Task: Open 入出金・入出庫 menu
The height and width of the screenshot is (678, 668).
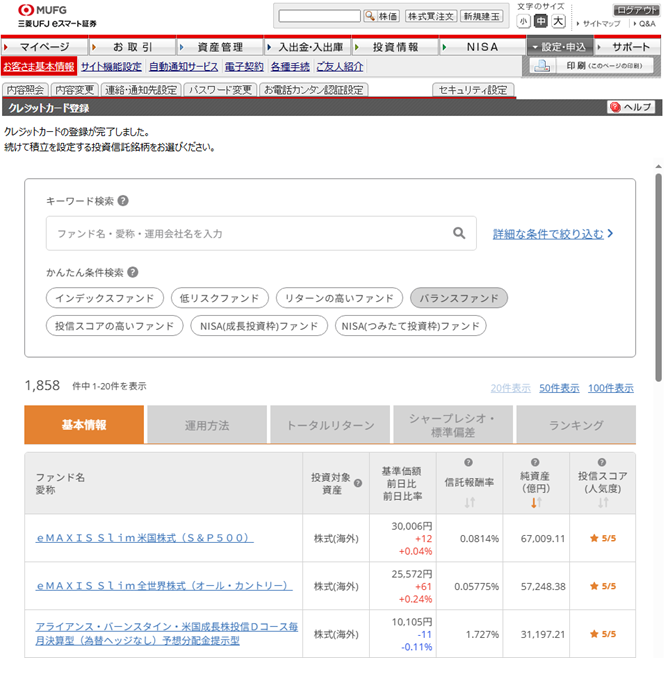Action: click(308, 47)
